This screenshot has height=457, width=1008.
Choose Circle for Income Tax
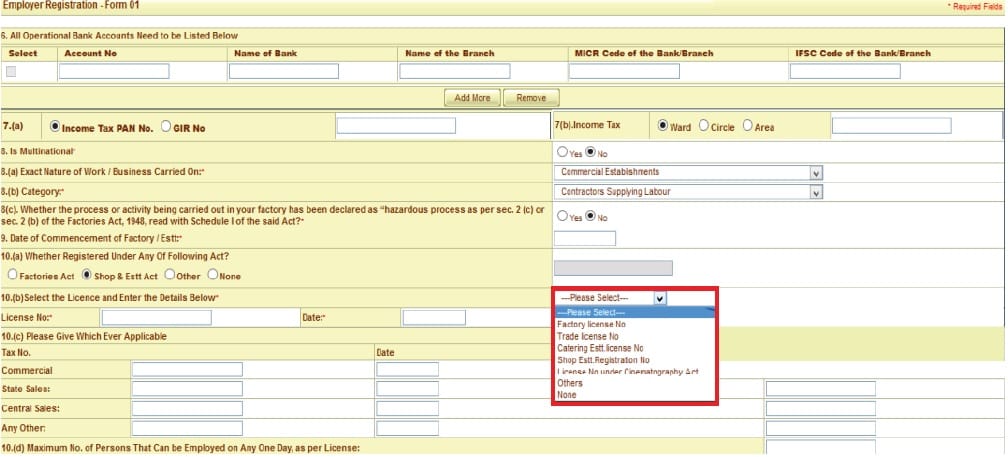click(x=704, y=127)
